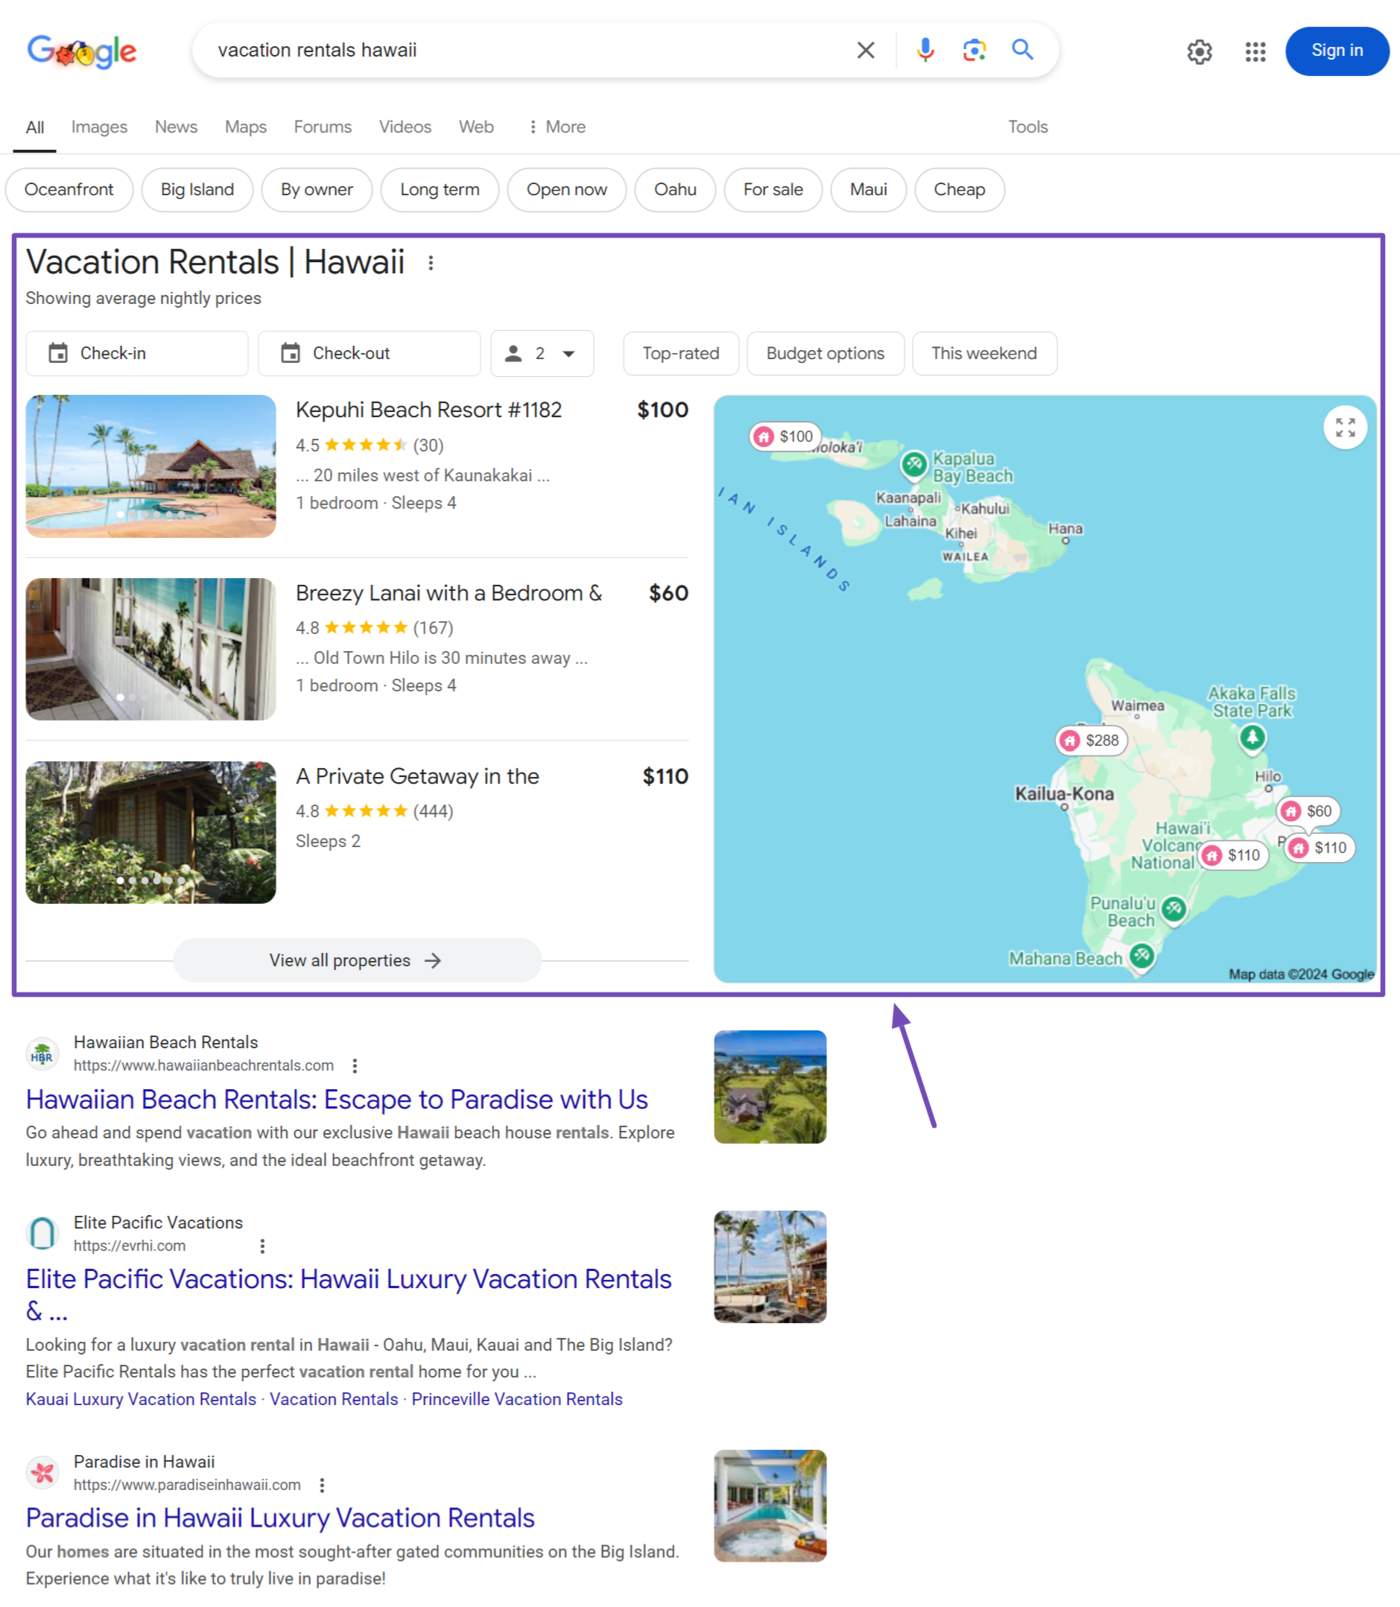The height and width of the screenshot is (1607, 1400).
Task: Open the guests count dropdown
Action: point(542,353)
